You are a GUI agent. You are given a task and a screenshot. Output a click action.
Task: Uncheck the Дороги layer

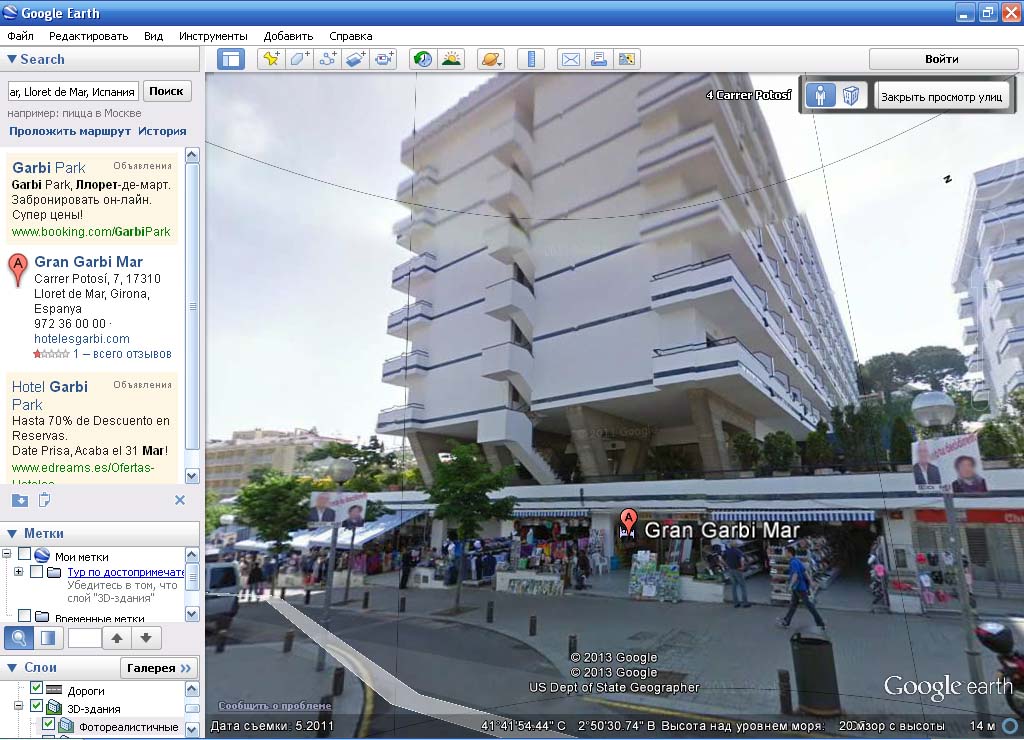click(37, 688)
